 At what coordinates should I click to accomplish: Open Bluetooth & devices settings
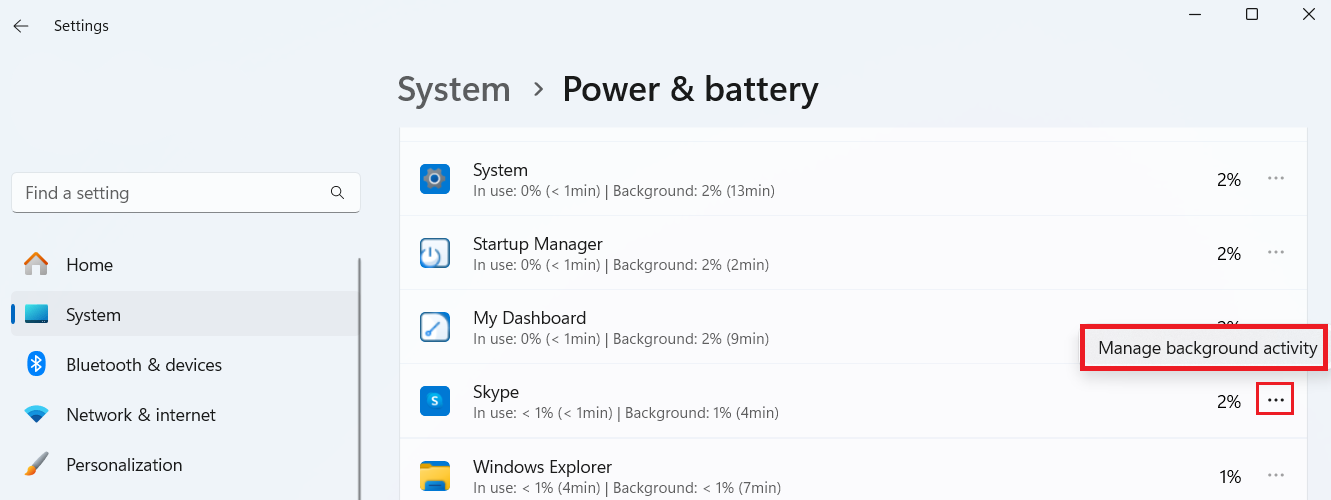(x=185, y=365)
